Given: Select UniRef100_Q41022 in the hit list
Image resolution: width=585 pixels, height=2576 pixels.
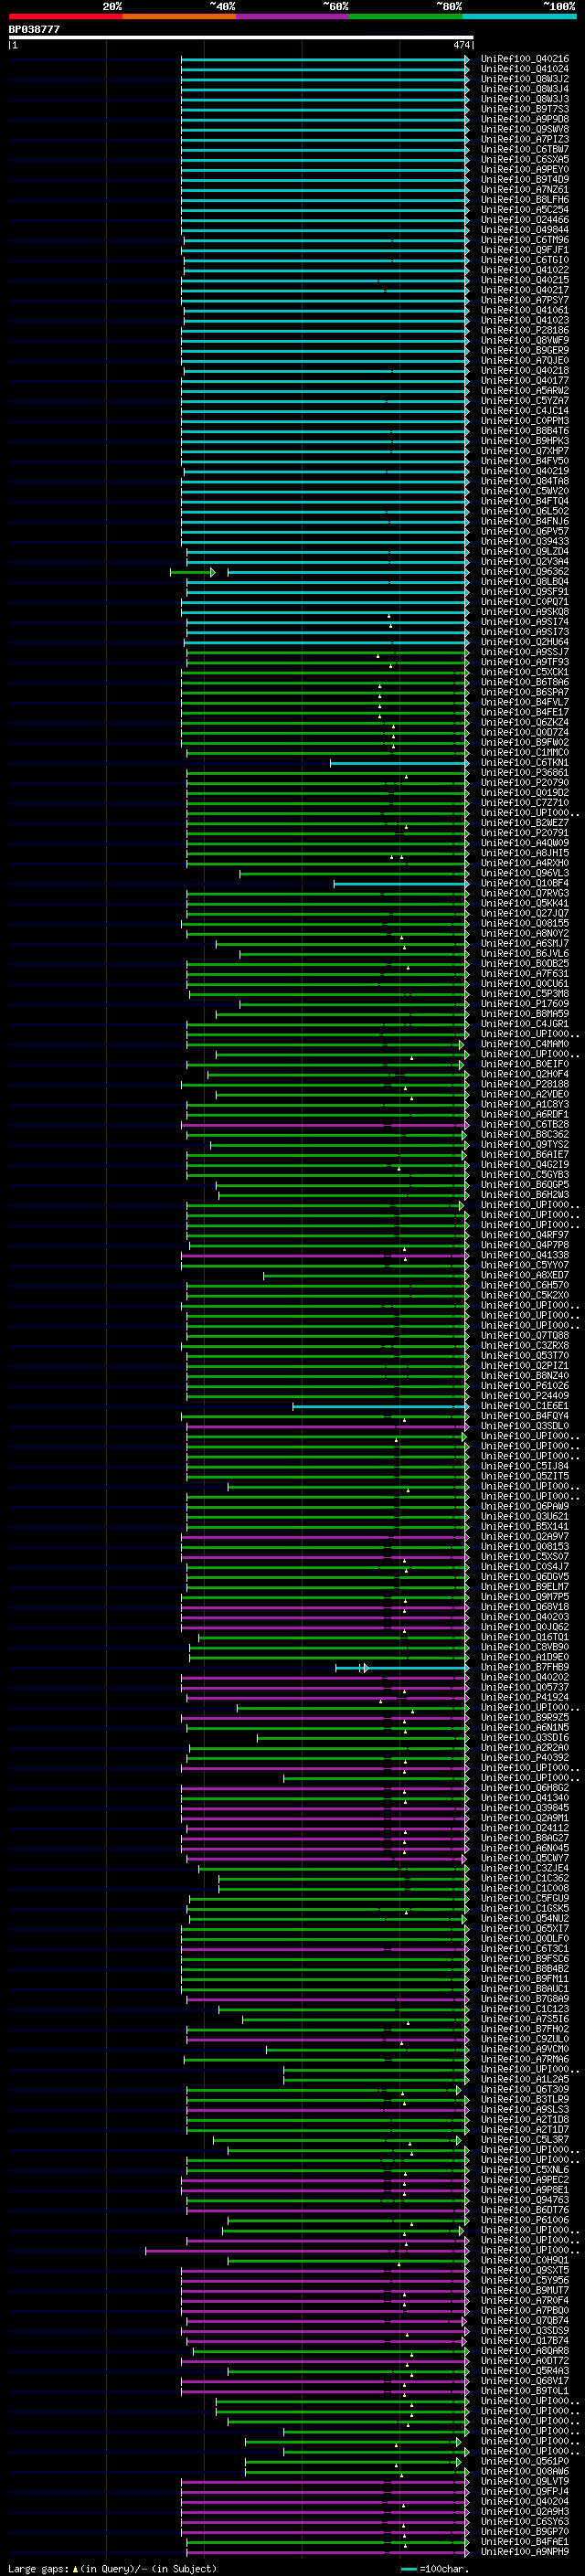Looking at the screenshot, I should [x=524, y=270].
